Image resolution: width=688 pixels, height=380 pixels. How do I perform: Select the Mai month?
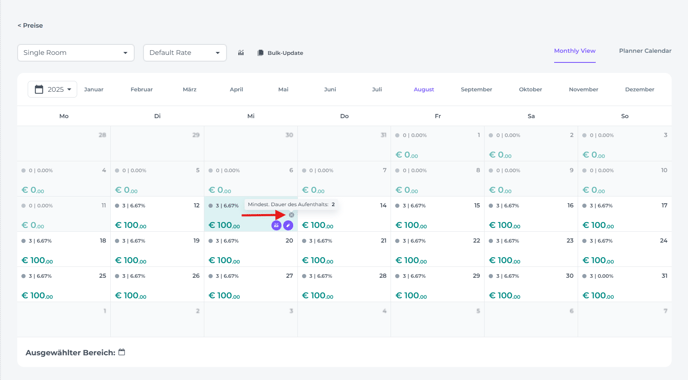click(x=283, y=90)
